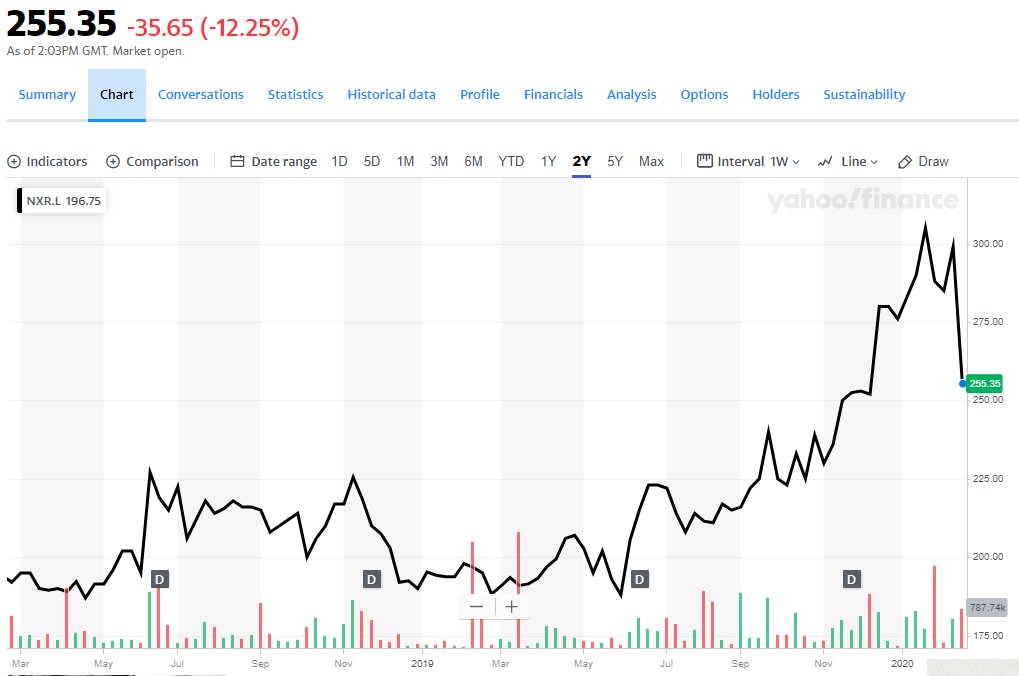This screenshot has height=676, width=1019.
Task: Switch to the Summary tab
Action: point(47,94)
